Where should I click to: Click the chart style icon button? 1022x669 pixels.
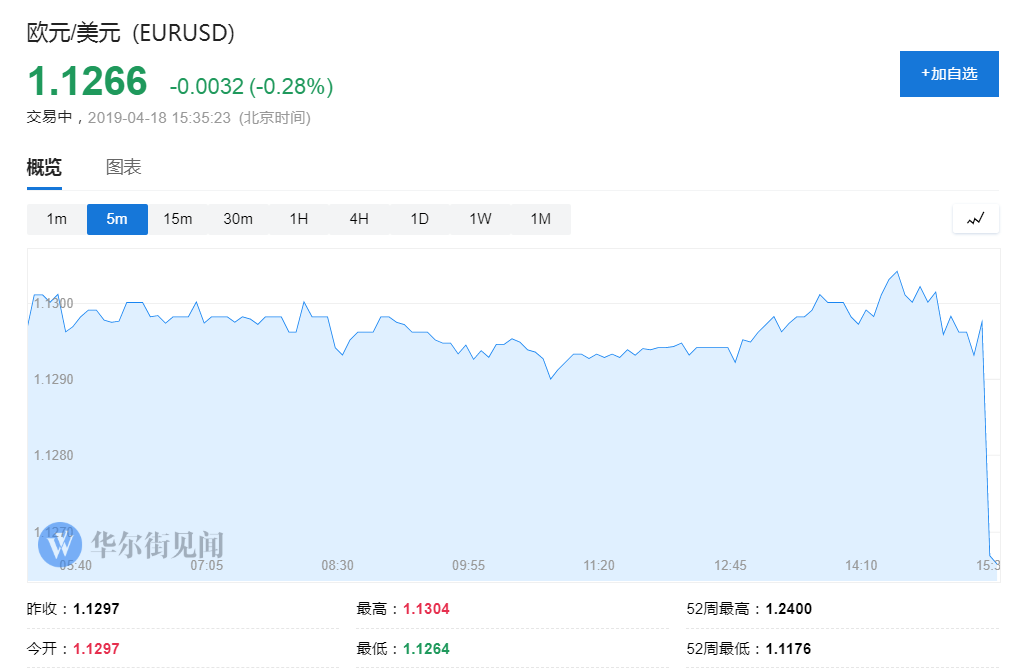[x=975, y=219]
